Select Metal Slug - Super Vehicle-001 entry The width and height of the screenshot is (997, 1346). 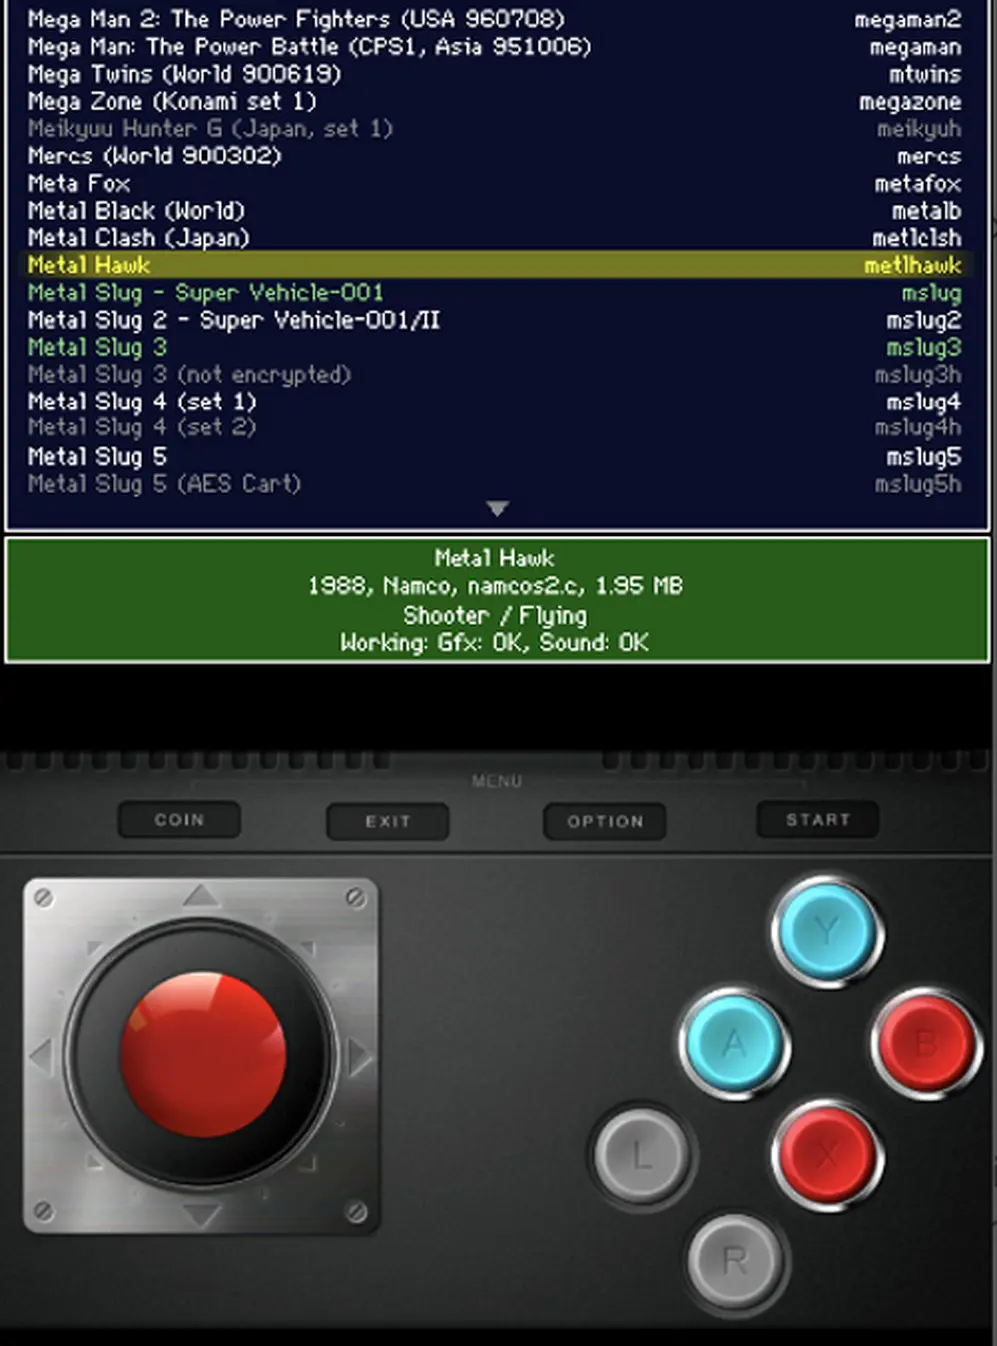[x=495, y=293]
